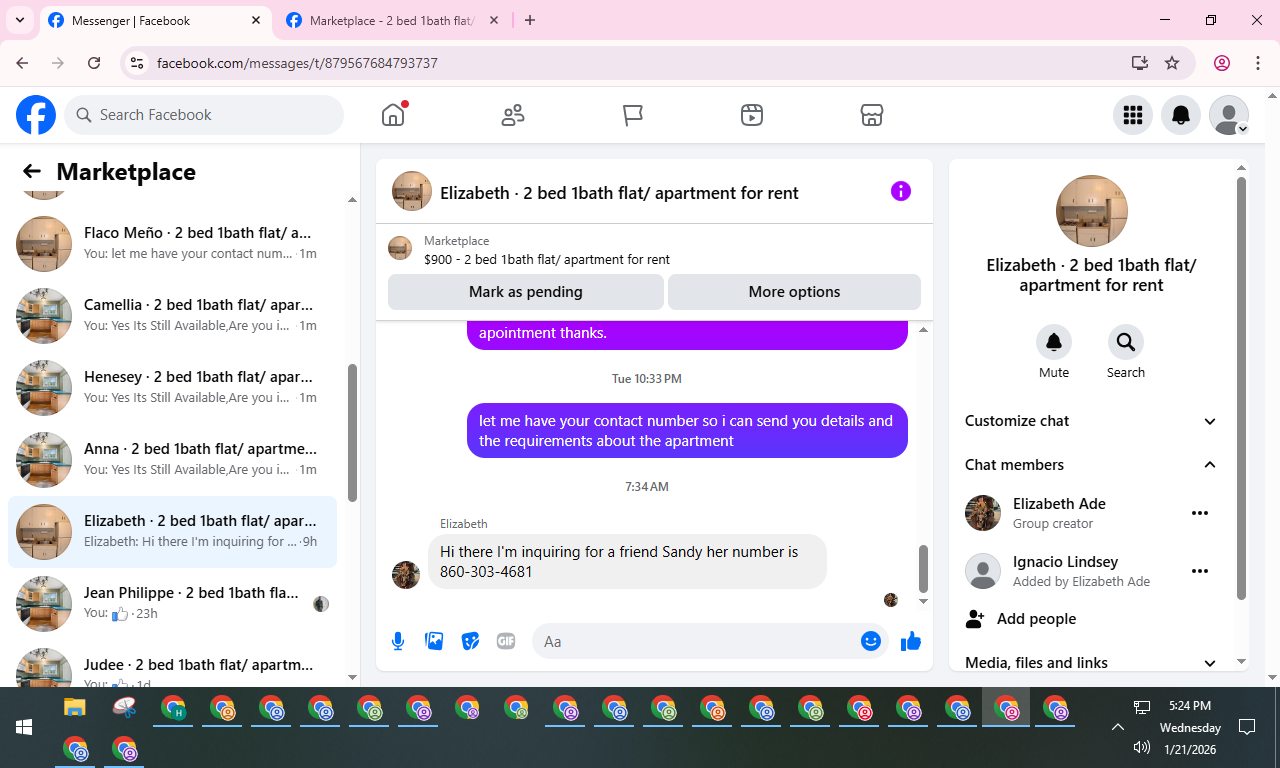Open Facebook Home icon in top navigation
This screenshot has height=768, width=1280.
(393, 115)
